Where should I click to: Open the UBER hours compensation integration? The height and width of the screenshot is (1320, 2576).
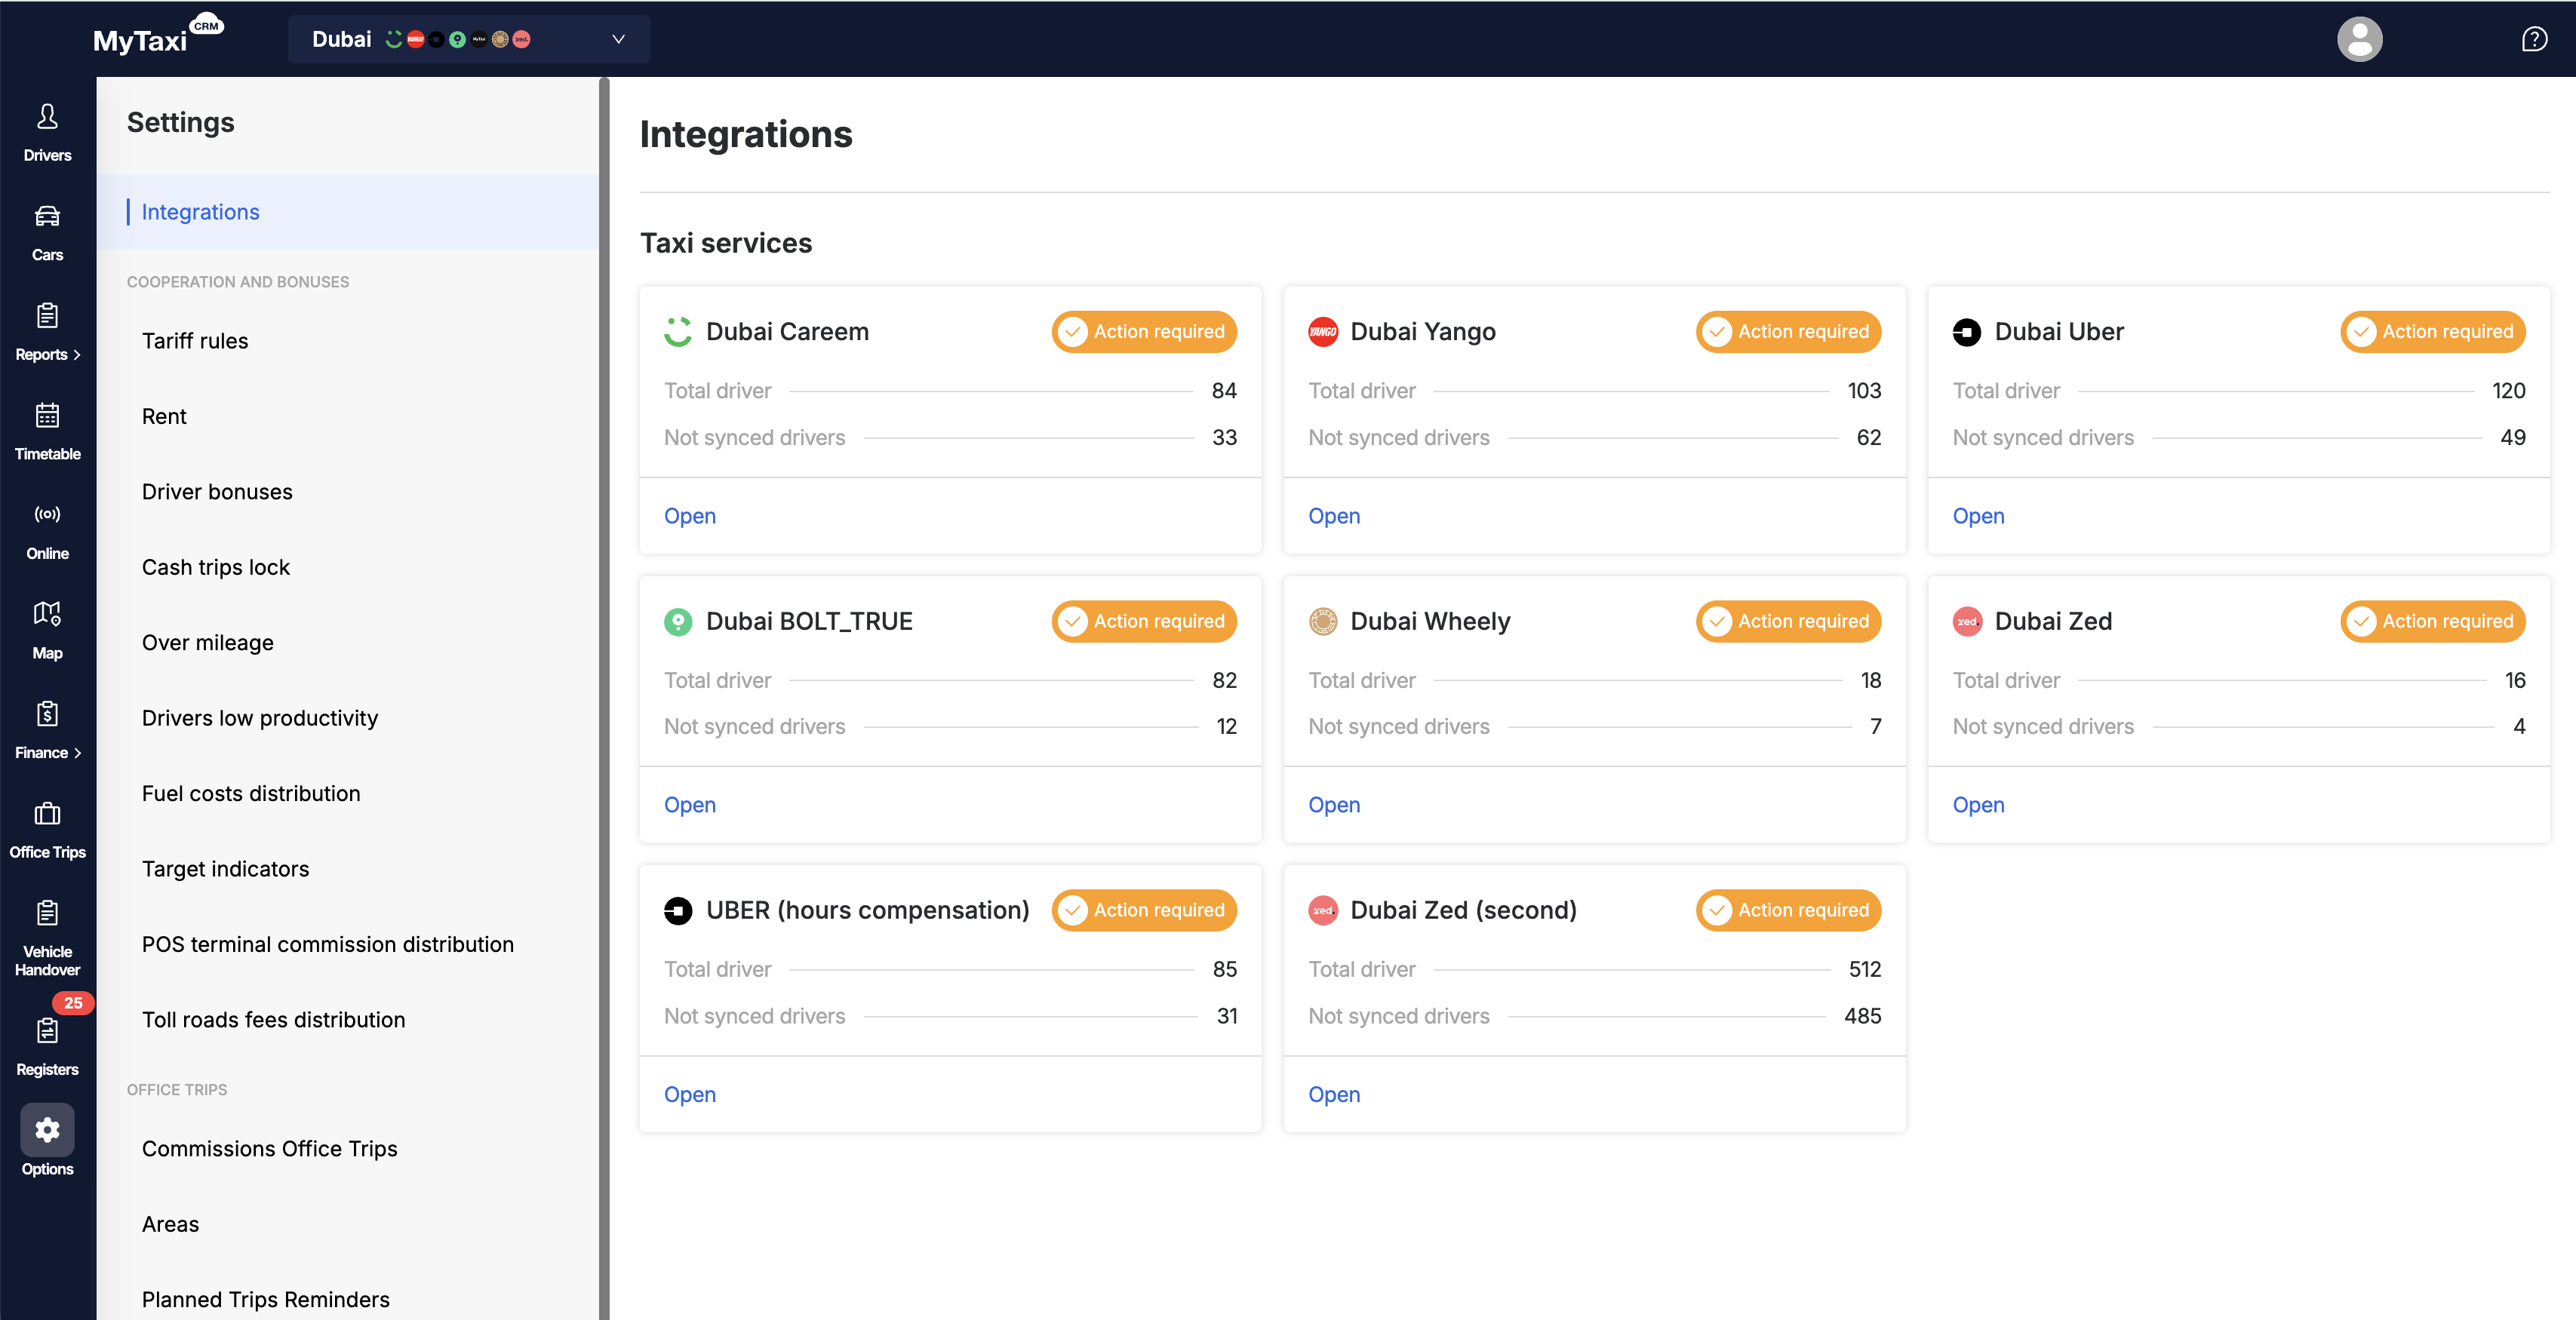(x=689, y=1095)
